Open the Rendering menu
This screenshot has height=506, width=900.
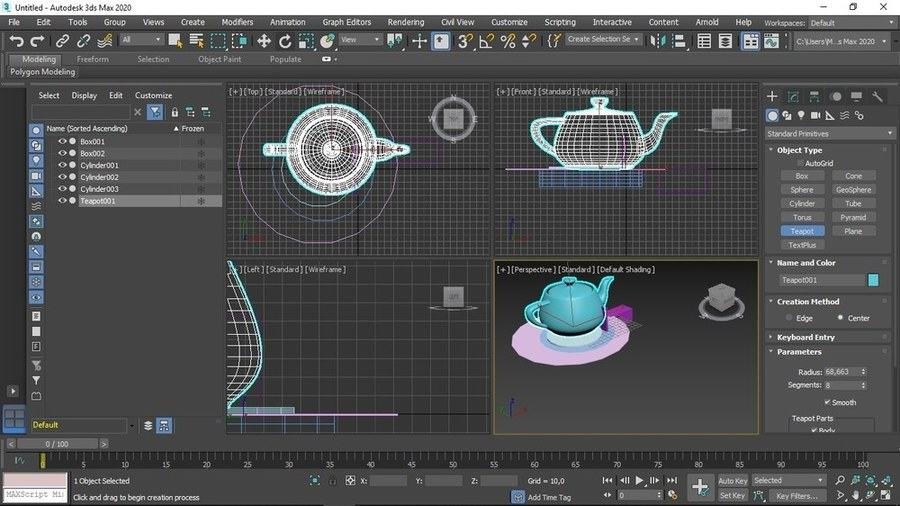click(406, 22)
